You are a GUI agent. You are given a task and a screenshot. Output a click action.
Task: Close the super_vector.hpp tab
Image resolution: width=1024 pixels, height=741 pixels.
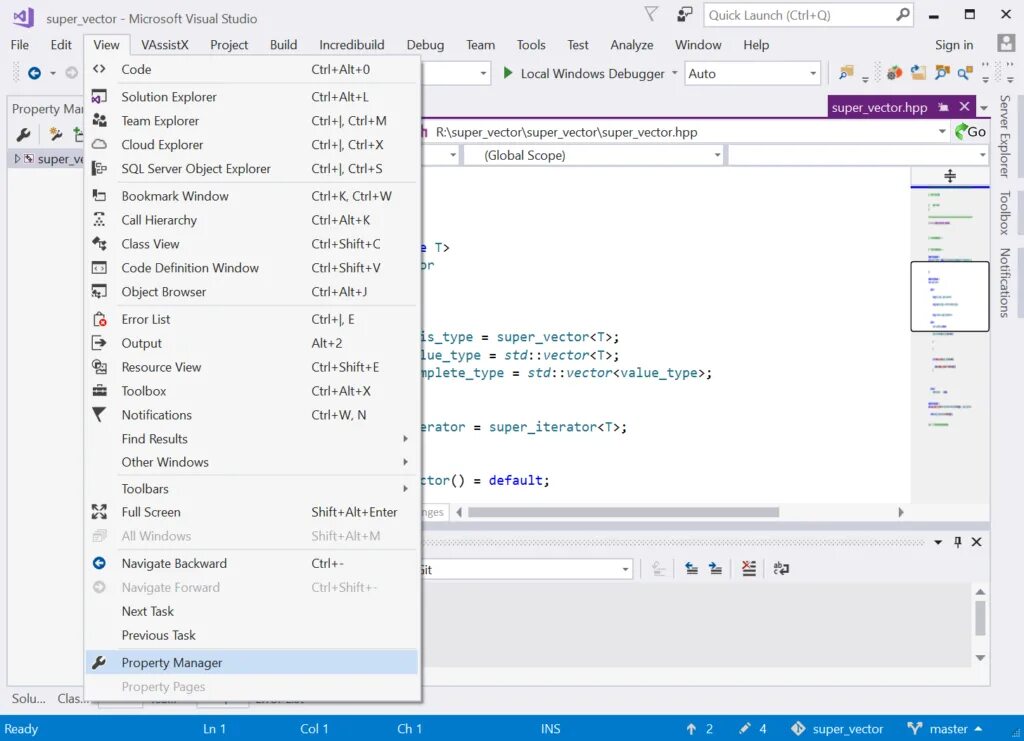tap(965, 106)
